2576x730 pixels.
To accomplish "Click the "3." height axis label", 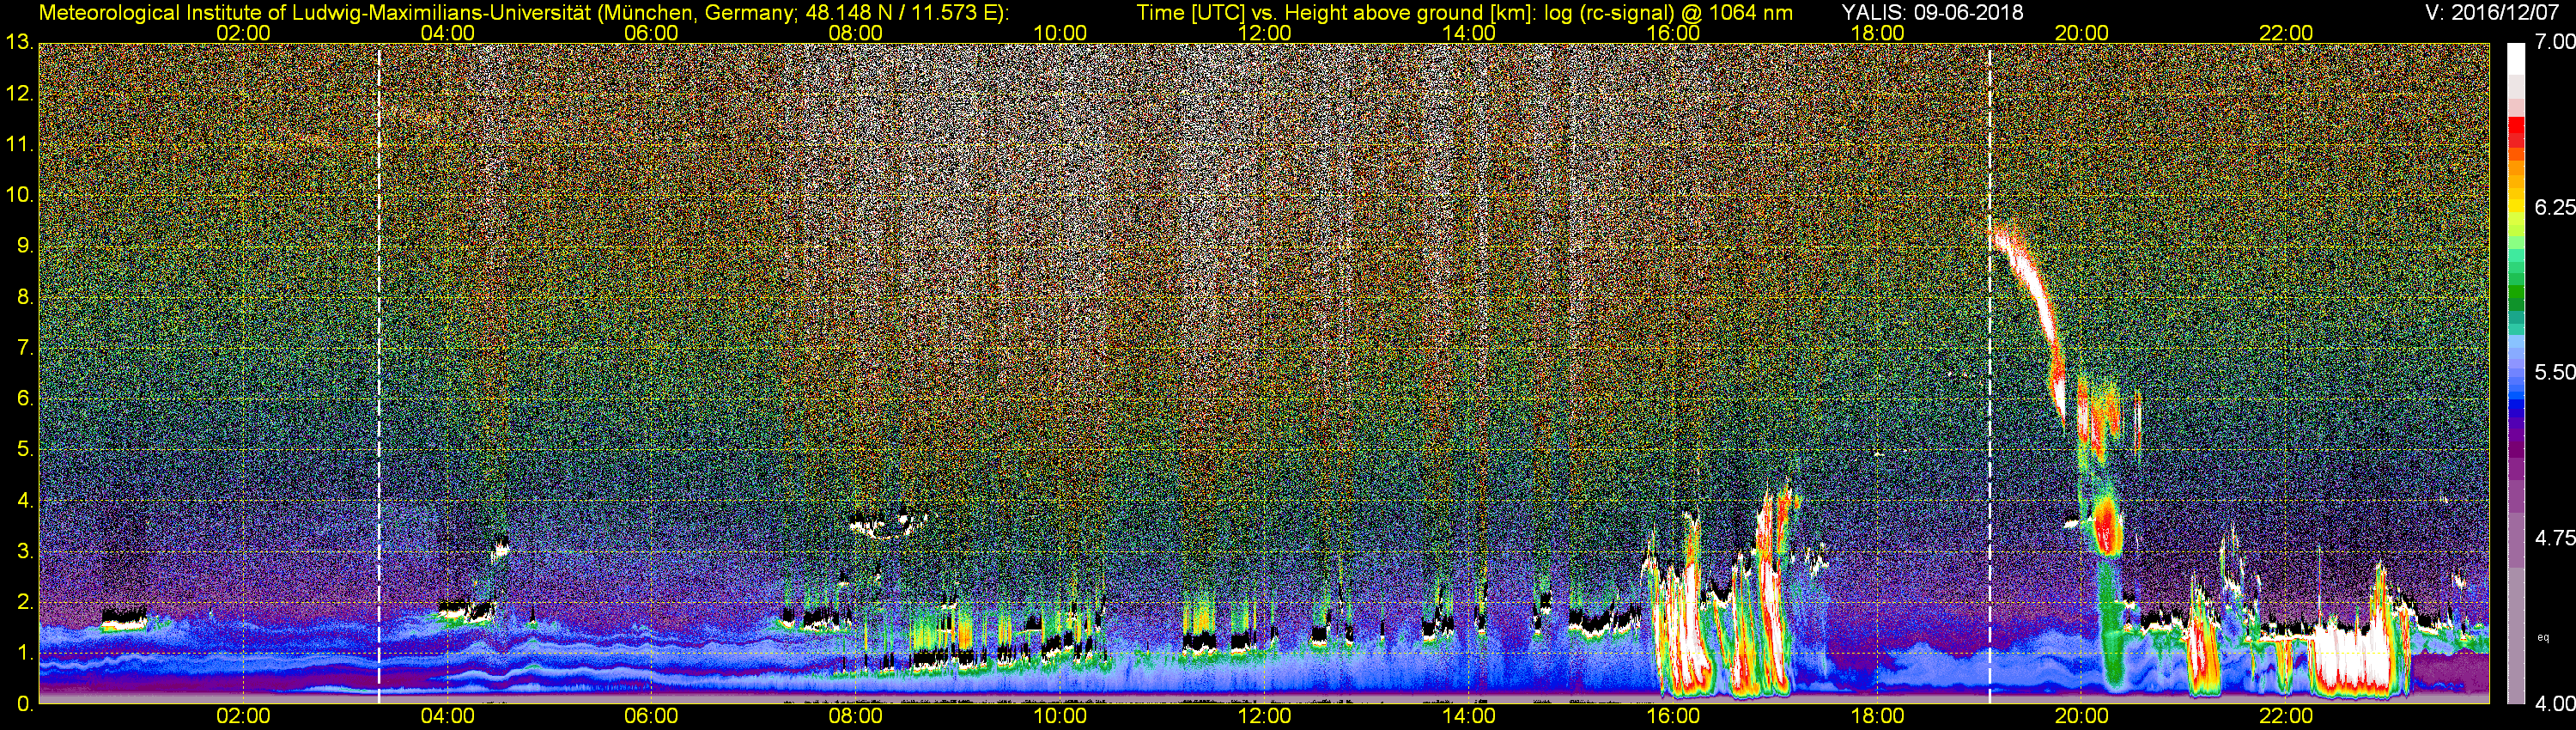I will [x=25, y=552].
